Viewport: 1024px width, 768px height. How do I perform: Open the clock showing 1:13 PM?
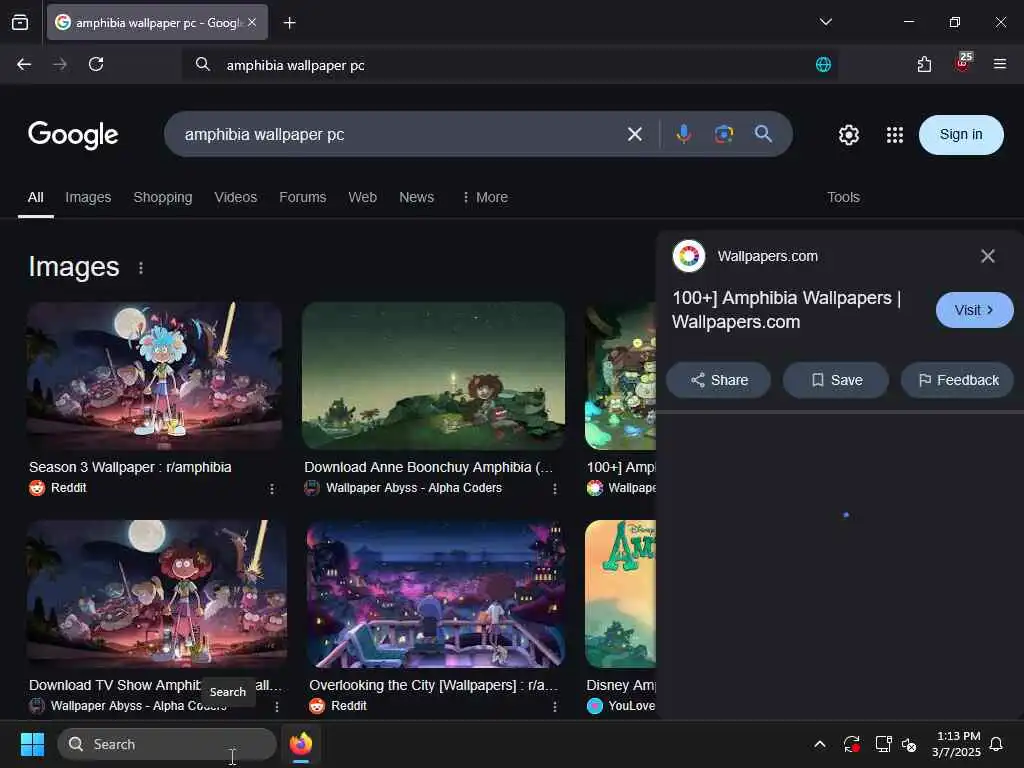pyautogui.click(x=956, y=744)
